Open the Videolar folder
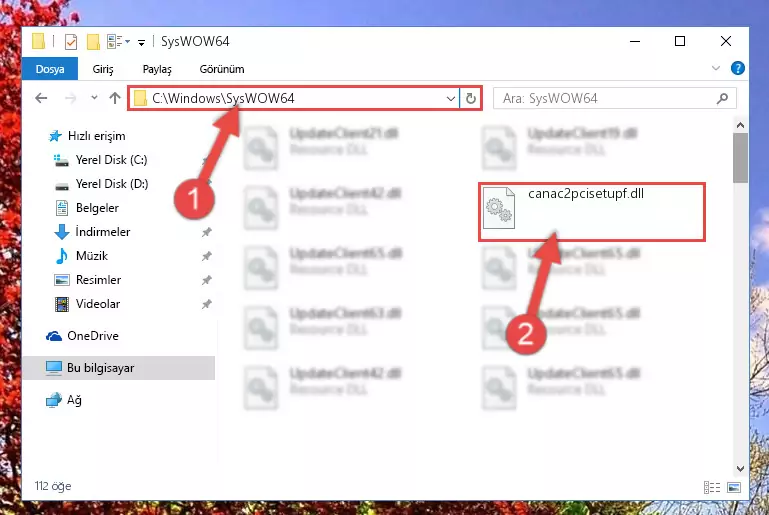This screenshot has width=769, height=515. click(98, 304)
